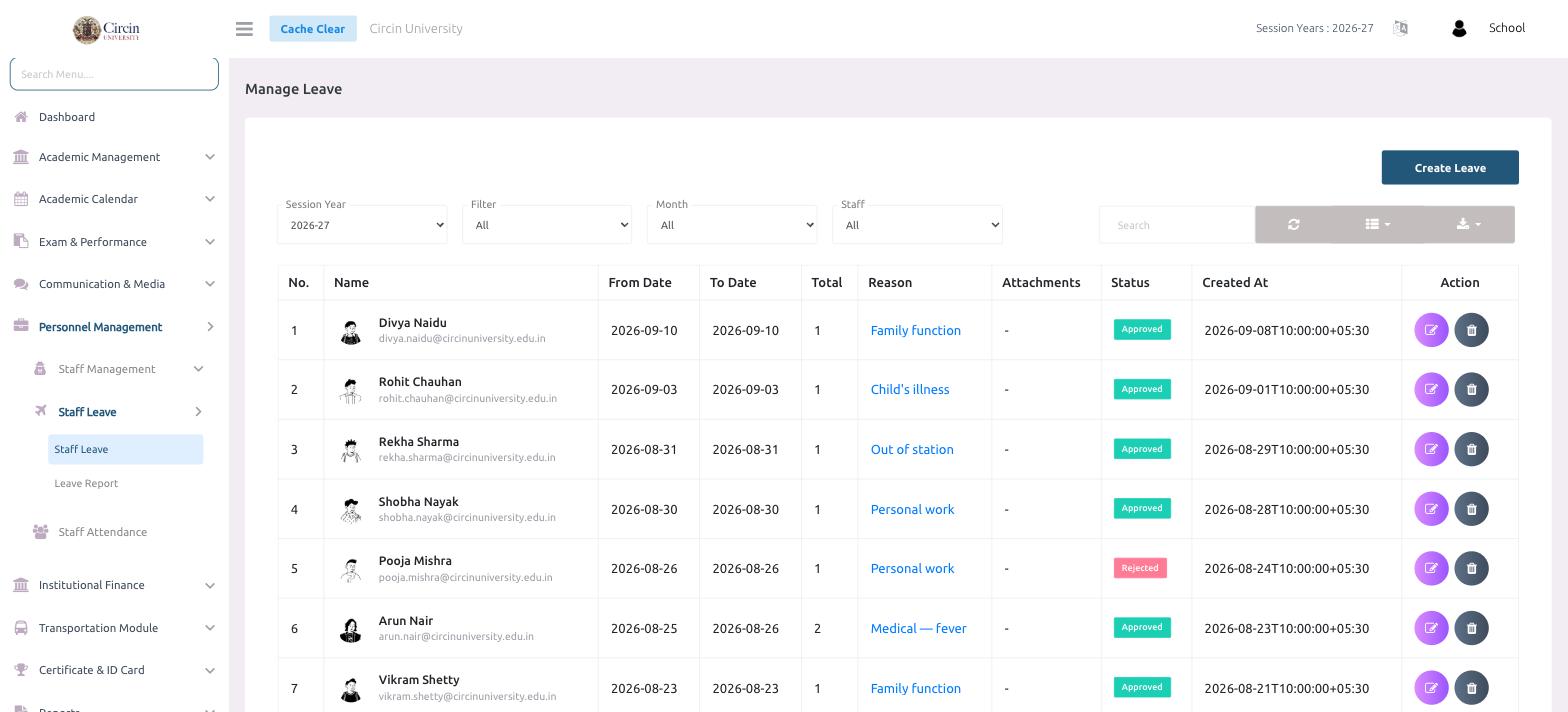This screenshot has height=712, width=1568.
Task: Open the user profile avatar icon
Action: coord(1459,28)
